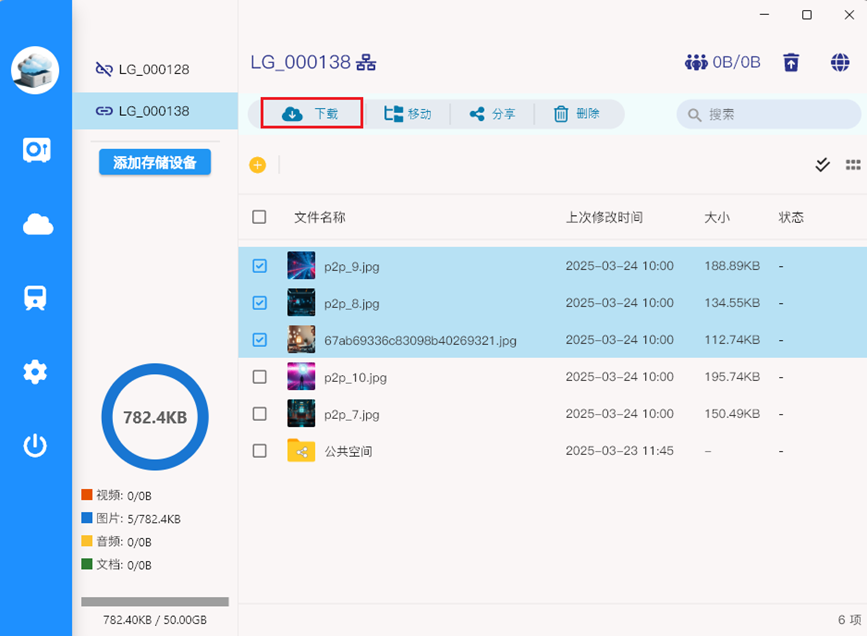
Task: Click the 大小 column header
Action: (717, 217)
